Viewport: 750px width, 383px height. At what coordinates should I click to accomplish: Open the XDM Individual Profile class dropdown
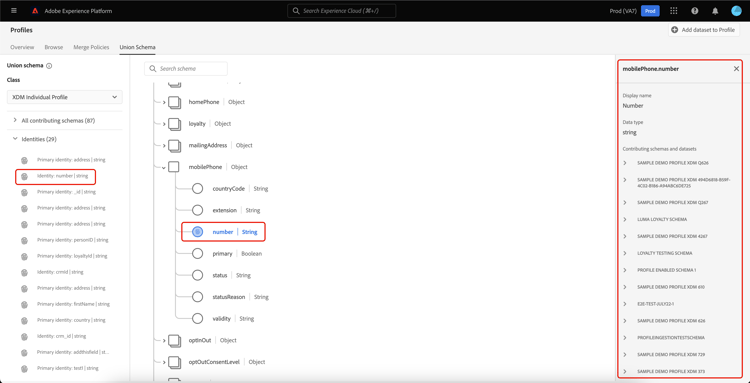point(65,97)
